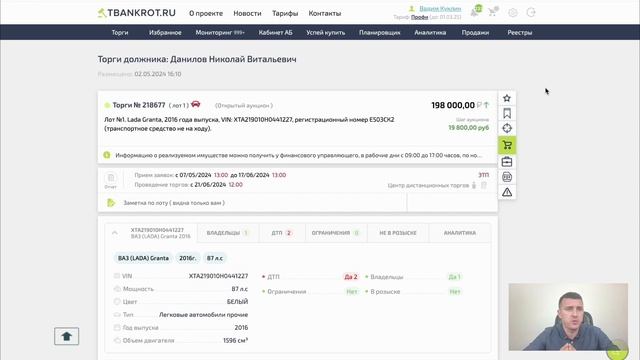Click the 87 л.с tag

[x=215, y=258]
